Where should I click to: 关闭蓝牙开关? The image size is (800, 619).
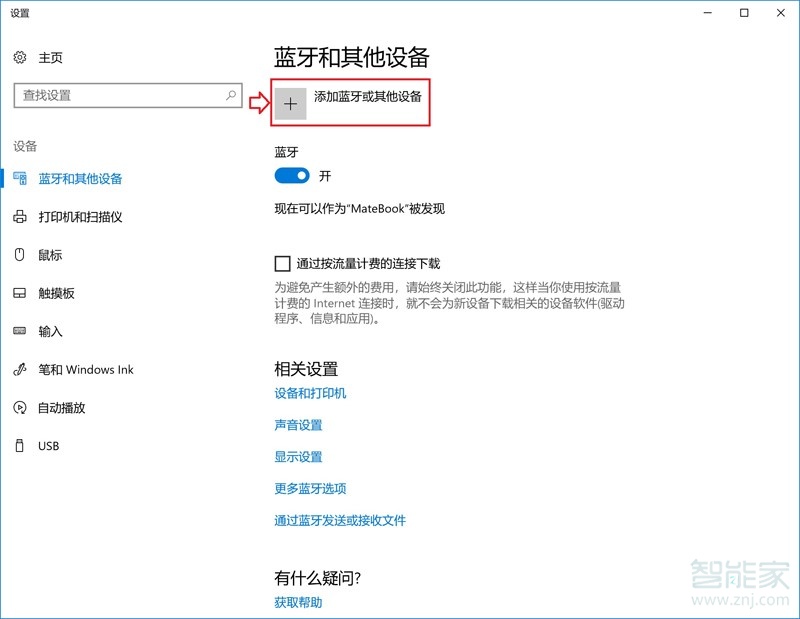coord(291,176)
